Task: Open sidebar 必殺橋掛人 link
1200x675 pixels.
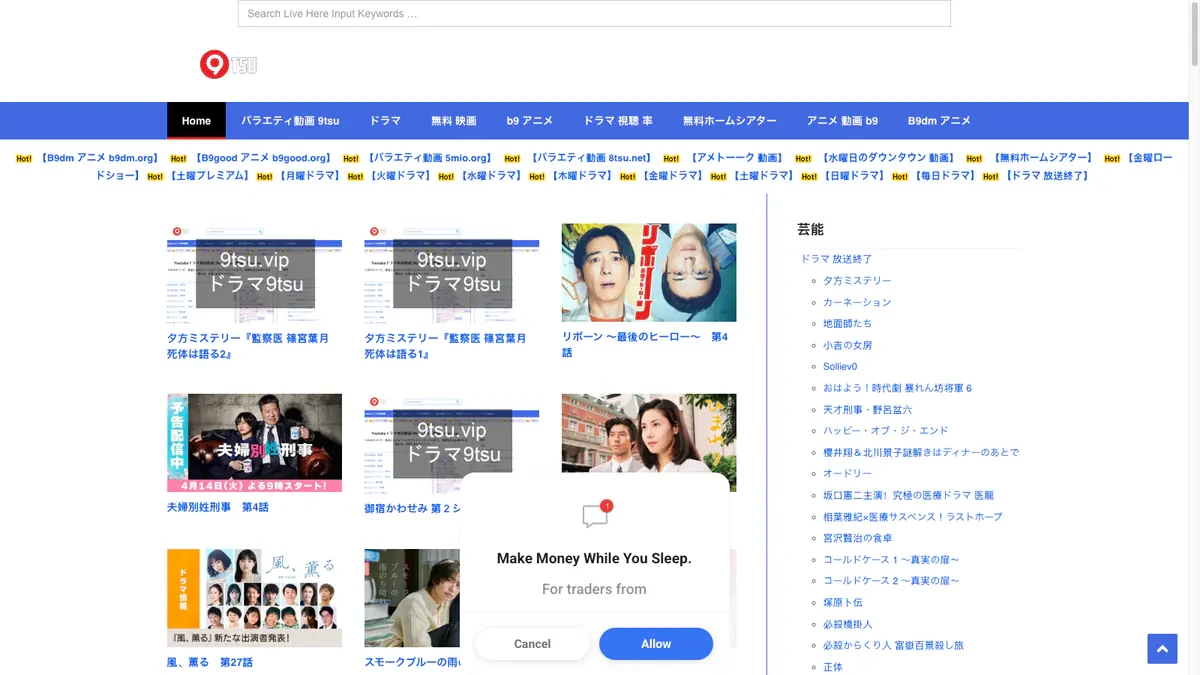Action: click(x=847, y=625)
